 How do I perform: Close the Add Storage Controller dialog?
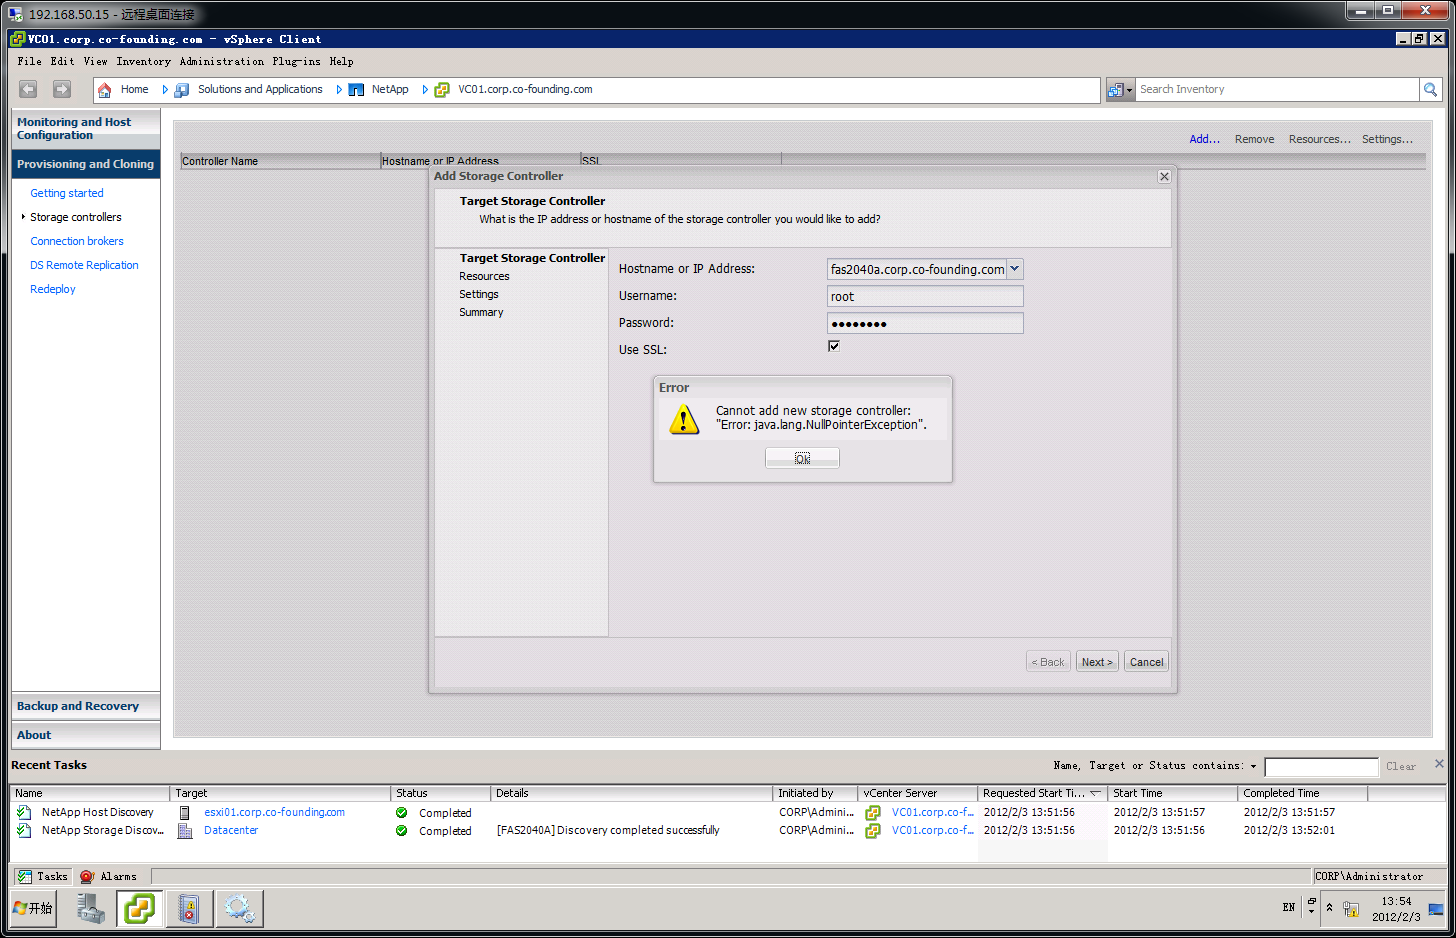point(1164,177)
